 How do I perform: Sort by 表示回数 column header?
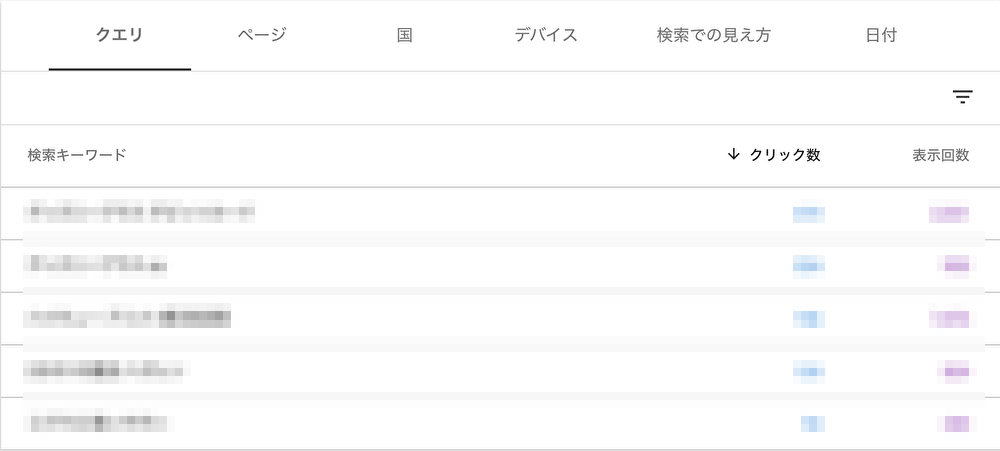pyautogui.click(x=941, y=155)
